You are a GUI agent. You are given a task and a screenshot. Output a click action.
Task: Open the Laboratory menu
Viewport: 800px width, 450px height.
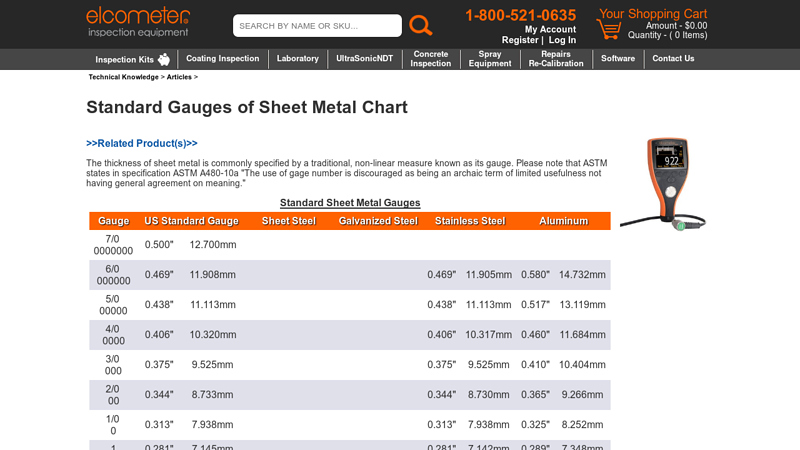pyautogui.click(x=297, y=59)
